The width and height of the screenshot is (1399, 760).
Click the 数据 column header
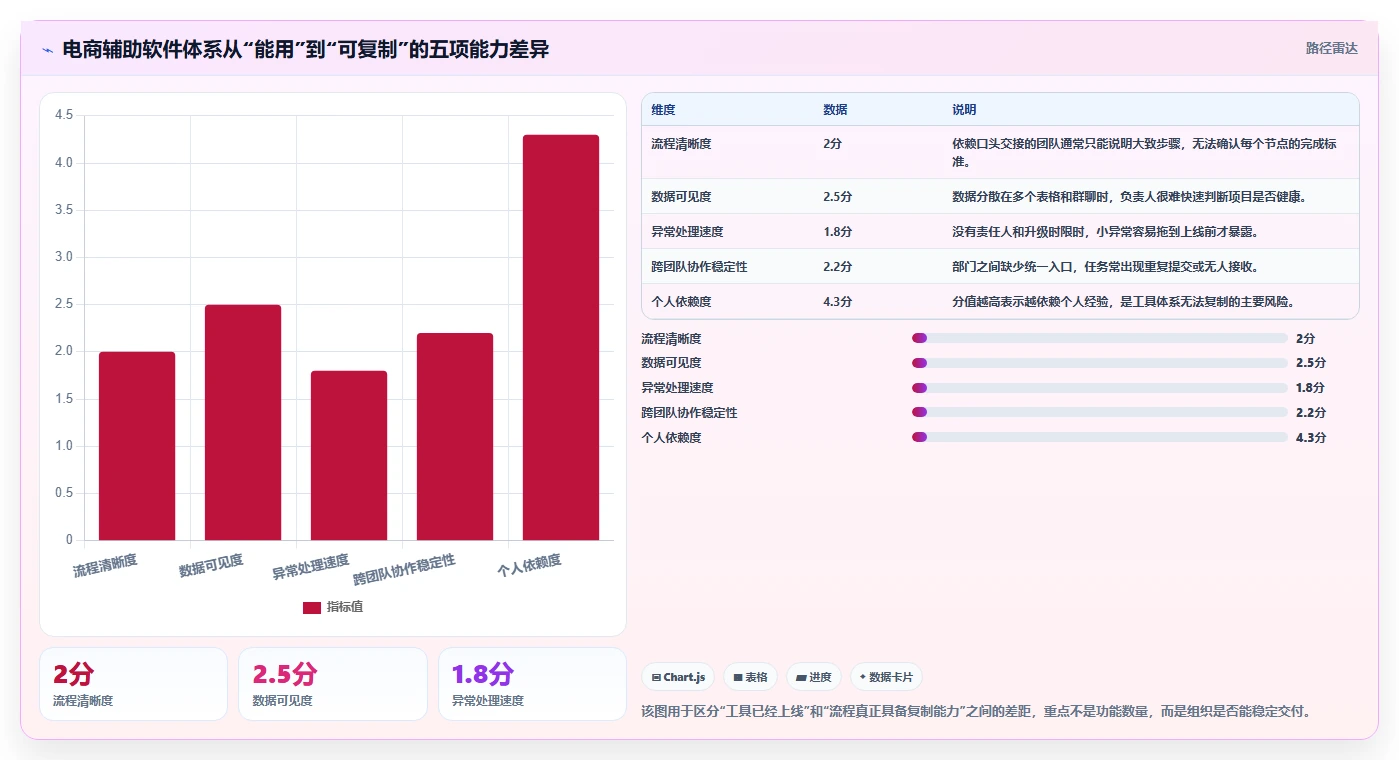tap(835, 110)
